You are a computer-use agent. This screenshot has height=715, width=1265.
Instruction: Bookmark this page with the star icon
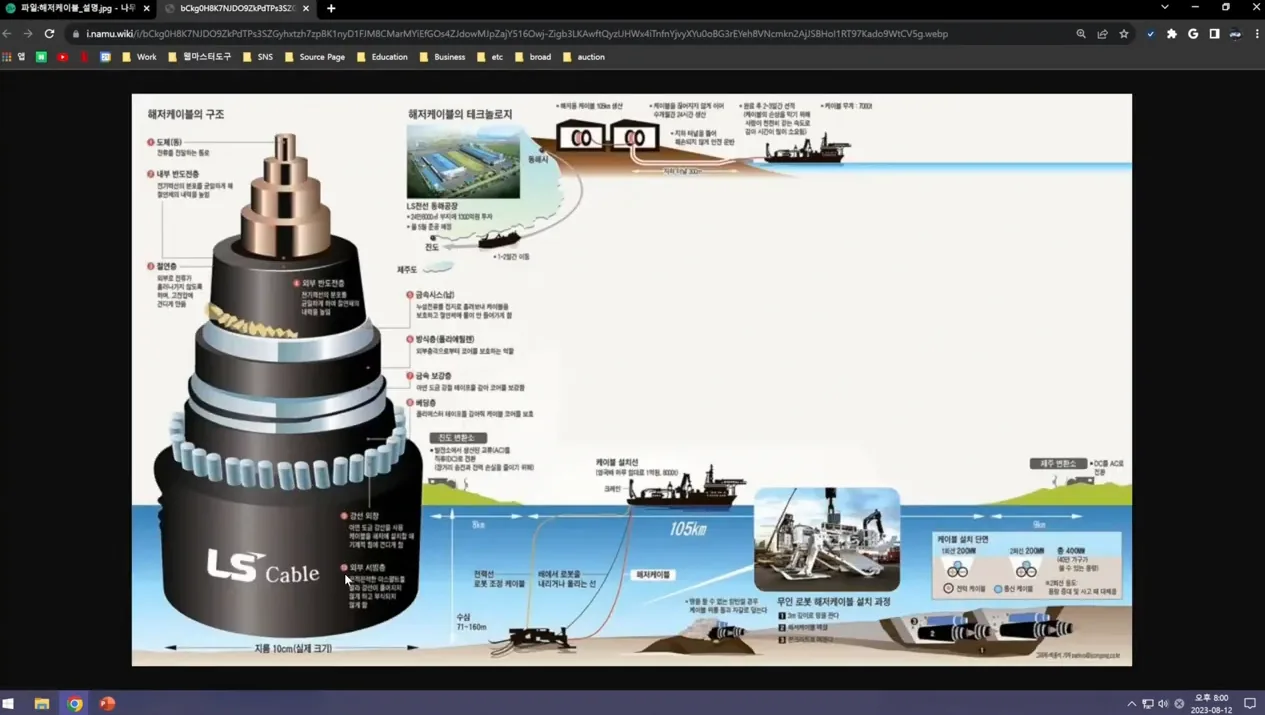pos(1124,34)
